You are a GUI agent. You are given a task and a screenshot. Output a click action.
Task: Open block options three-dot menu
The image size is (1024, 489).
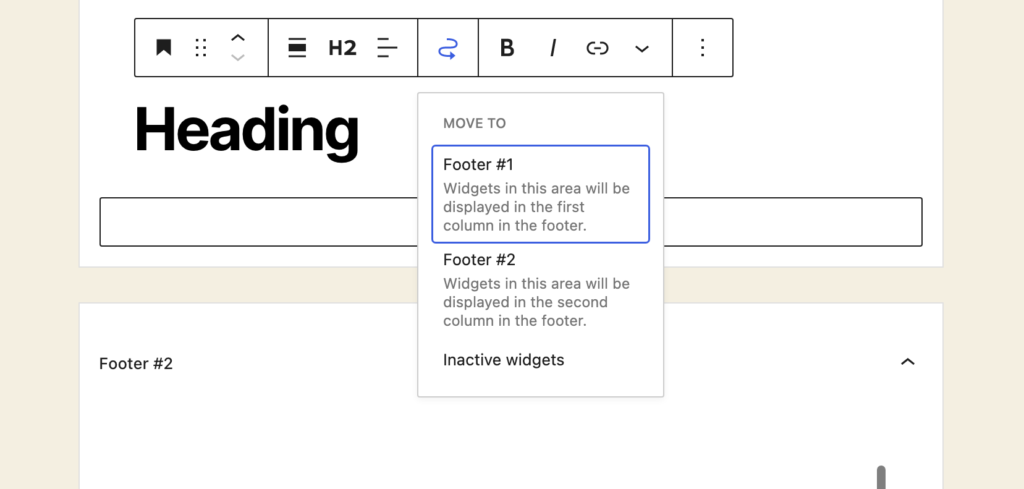[702, 48]
